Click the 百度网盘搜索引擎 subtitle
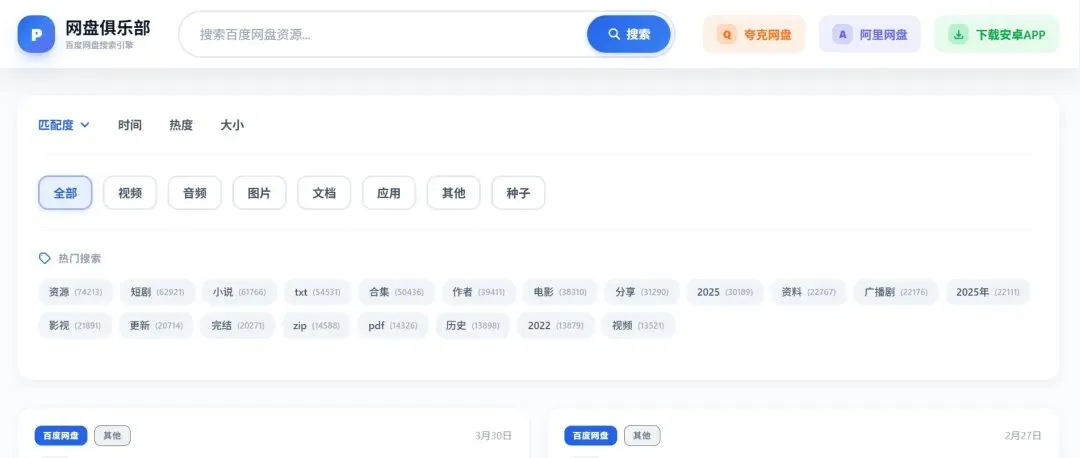Image resolution: width=1080 pixels, height=458 pixels. click(x=100, y=45)
